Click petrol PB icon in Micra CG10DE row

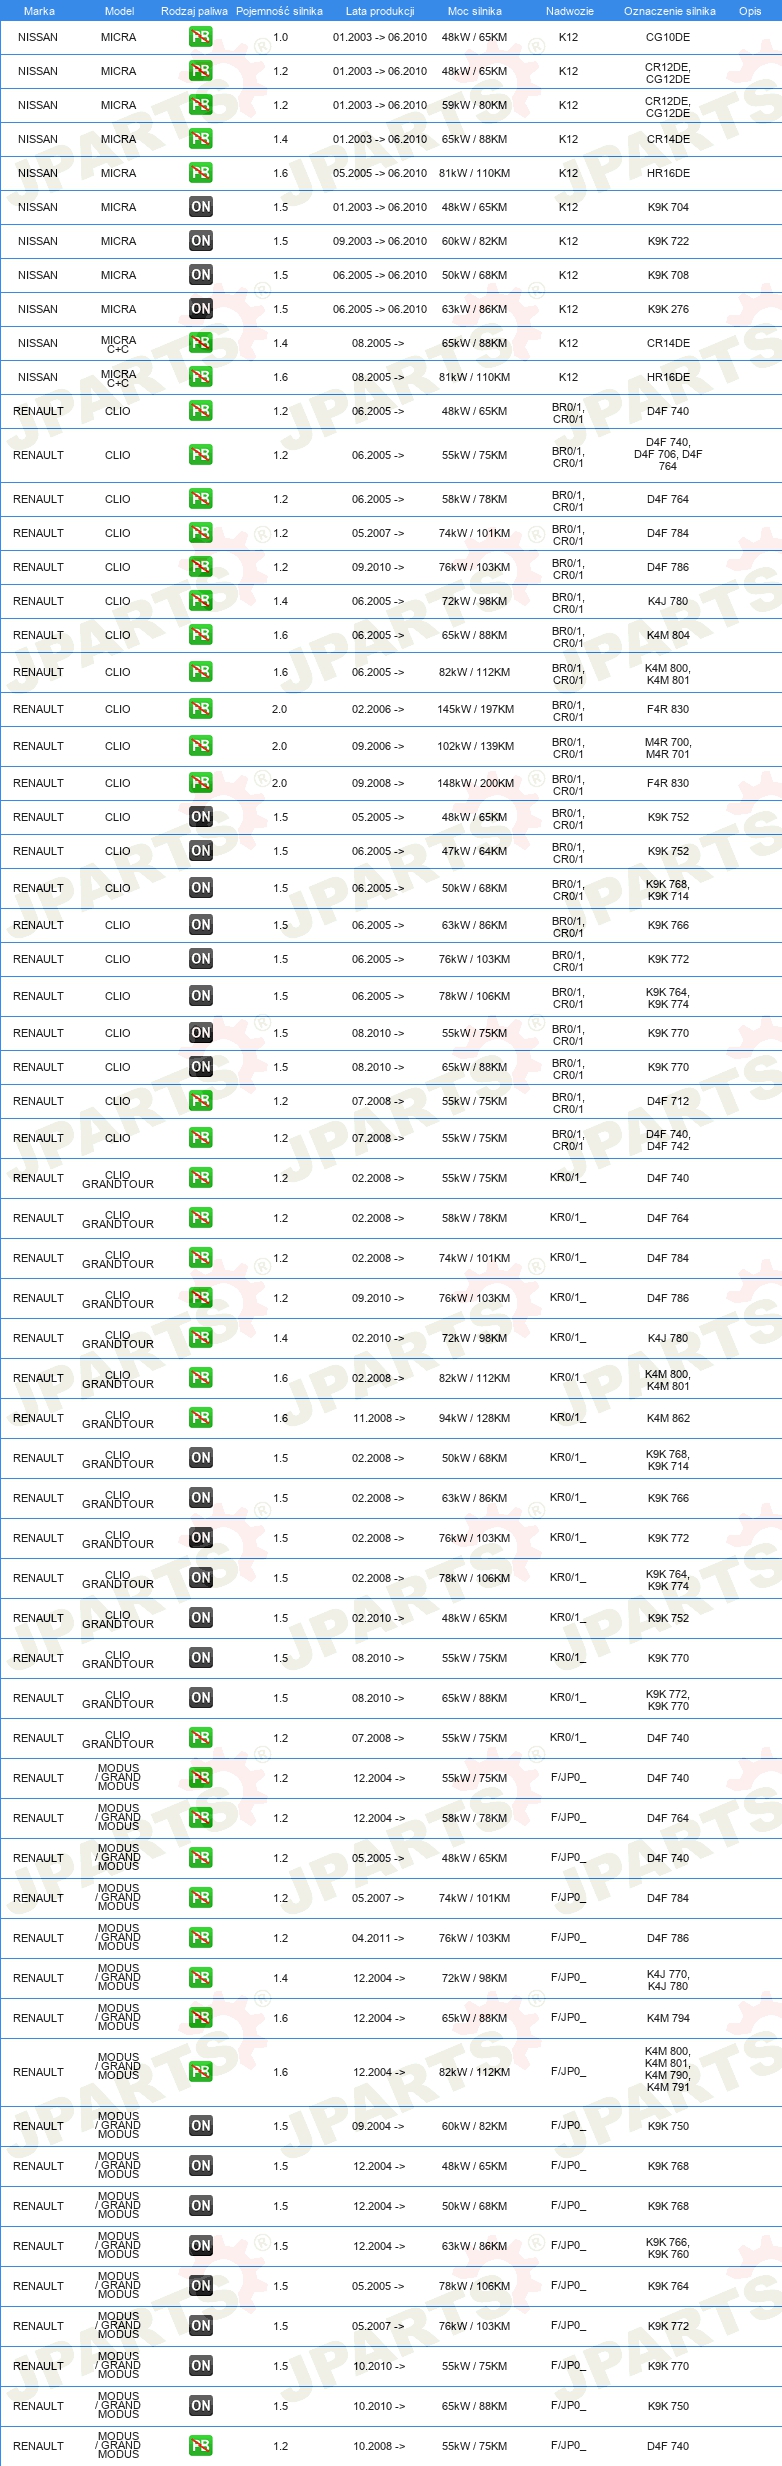click(x=200, y=37)
